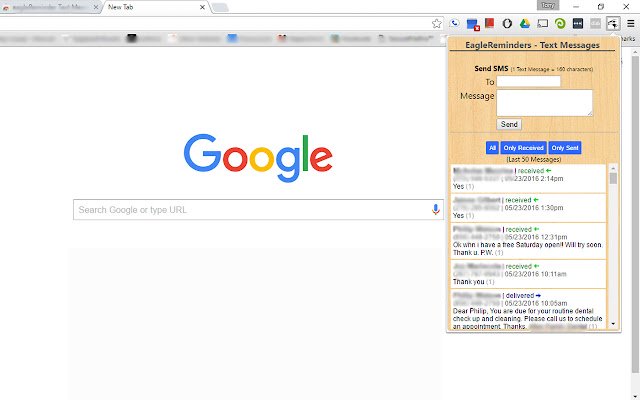640x400 pixels.
Task: Click the user profile button in title bar
Action: coord(548,5)
